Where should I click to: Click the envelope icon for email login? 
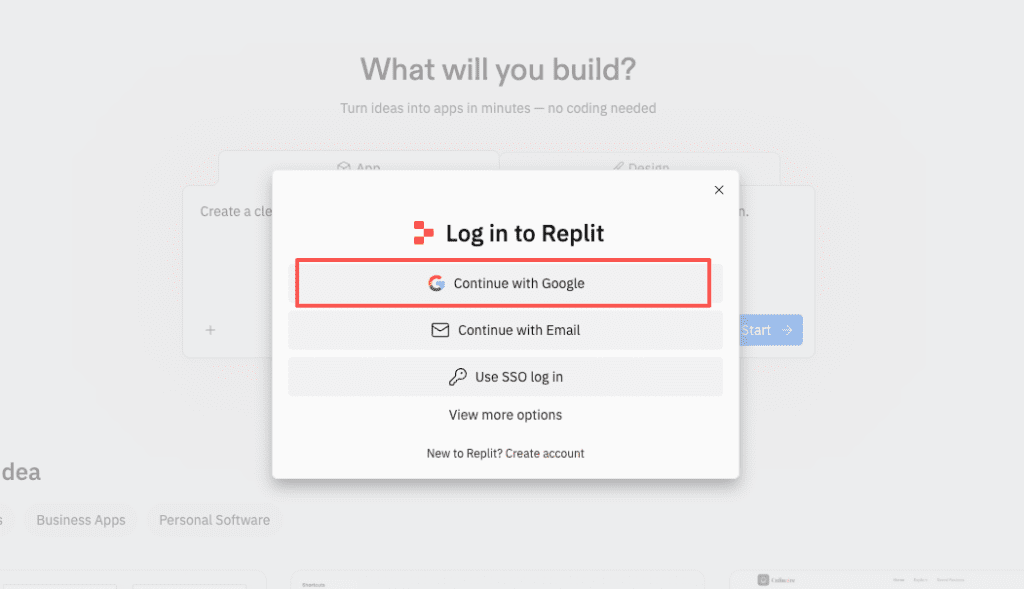coord(440,330)
